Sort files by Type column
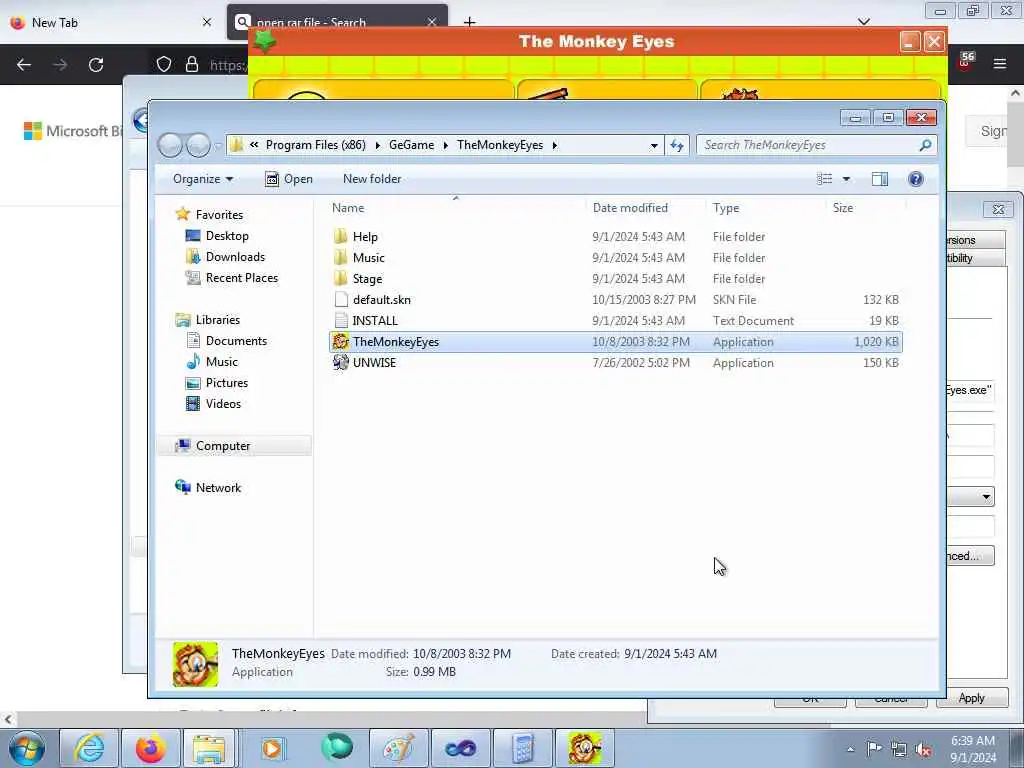This screenshot has height=768, width=1024. [726, 208]
